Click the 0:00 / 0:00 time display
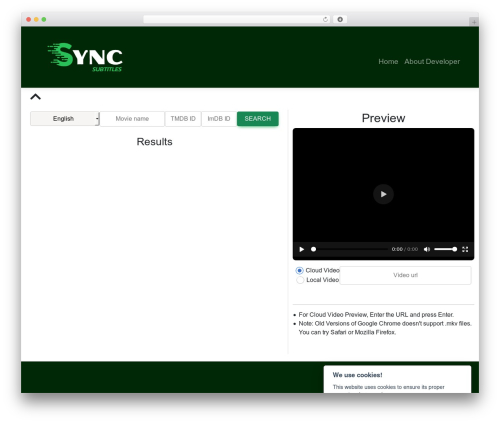The width and height of the screenshot is (500, 423). click(x=405, y=249)
